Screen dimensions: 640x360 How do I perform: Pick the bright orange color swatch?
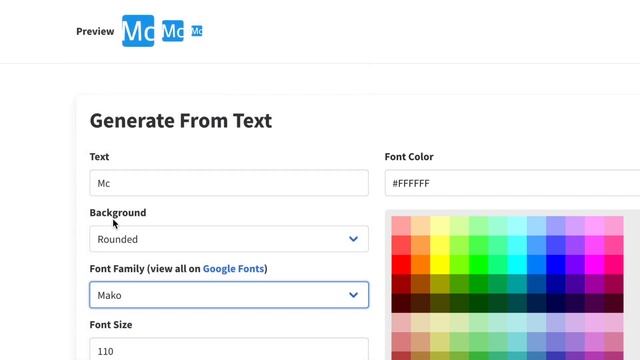(420, 265)
